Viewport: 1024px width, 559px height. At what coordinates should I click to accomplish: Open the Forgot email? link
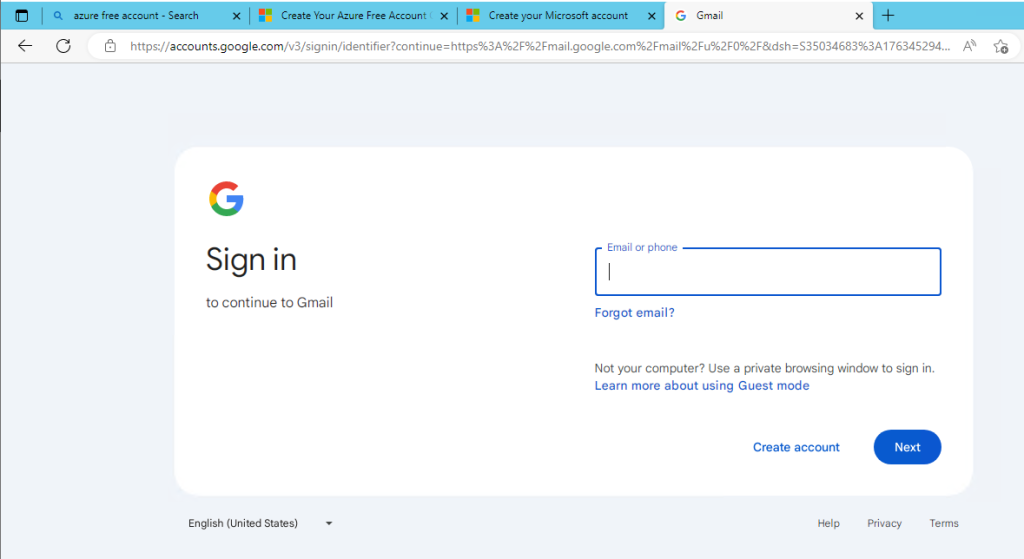click(634, 313)
